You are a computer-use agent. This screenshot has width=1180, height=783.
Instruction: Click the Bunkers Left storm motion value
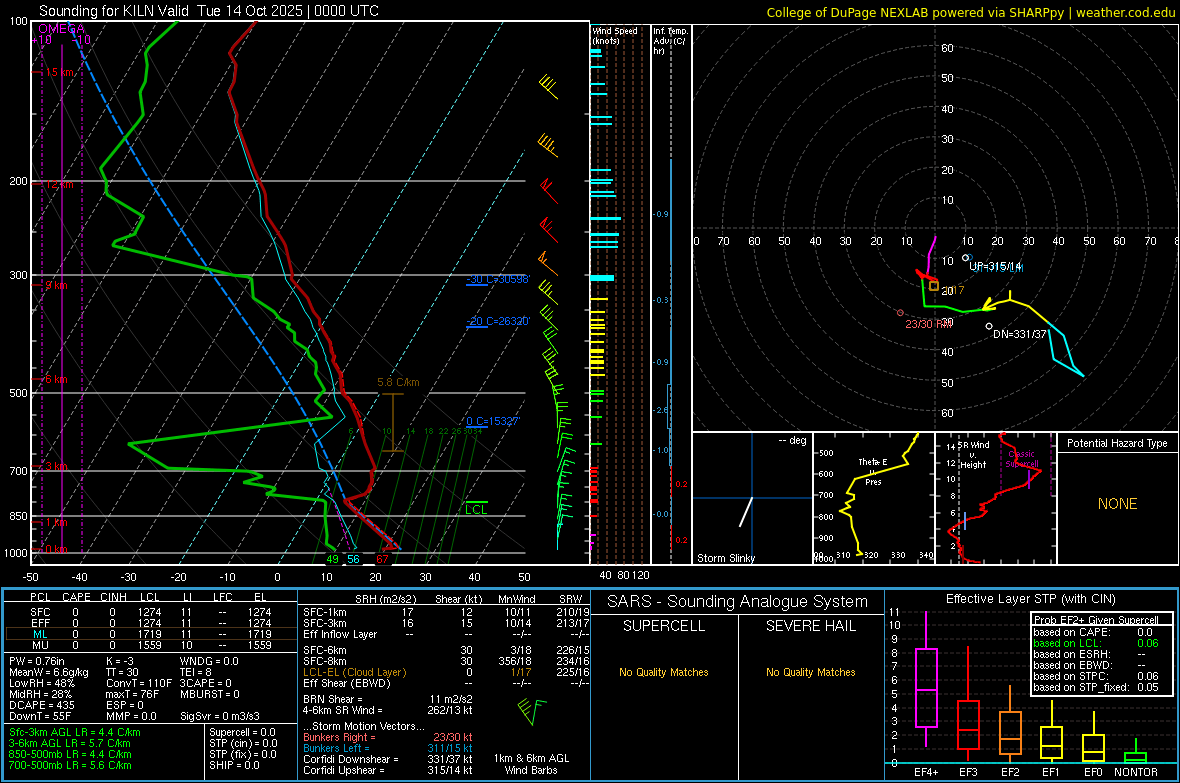tap(450, 748)
